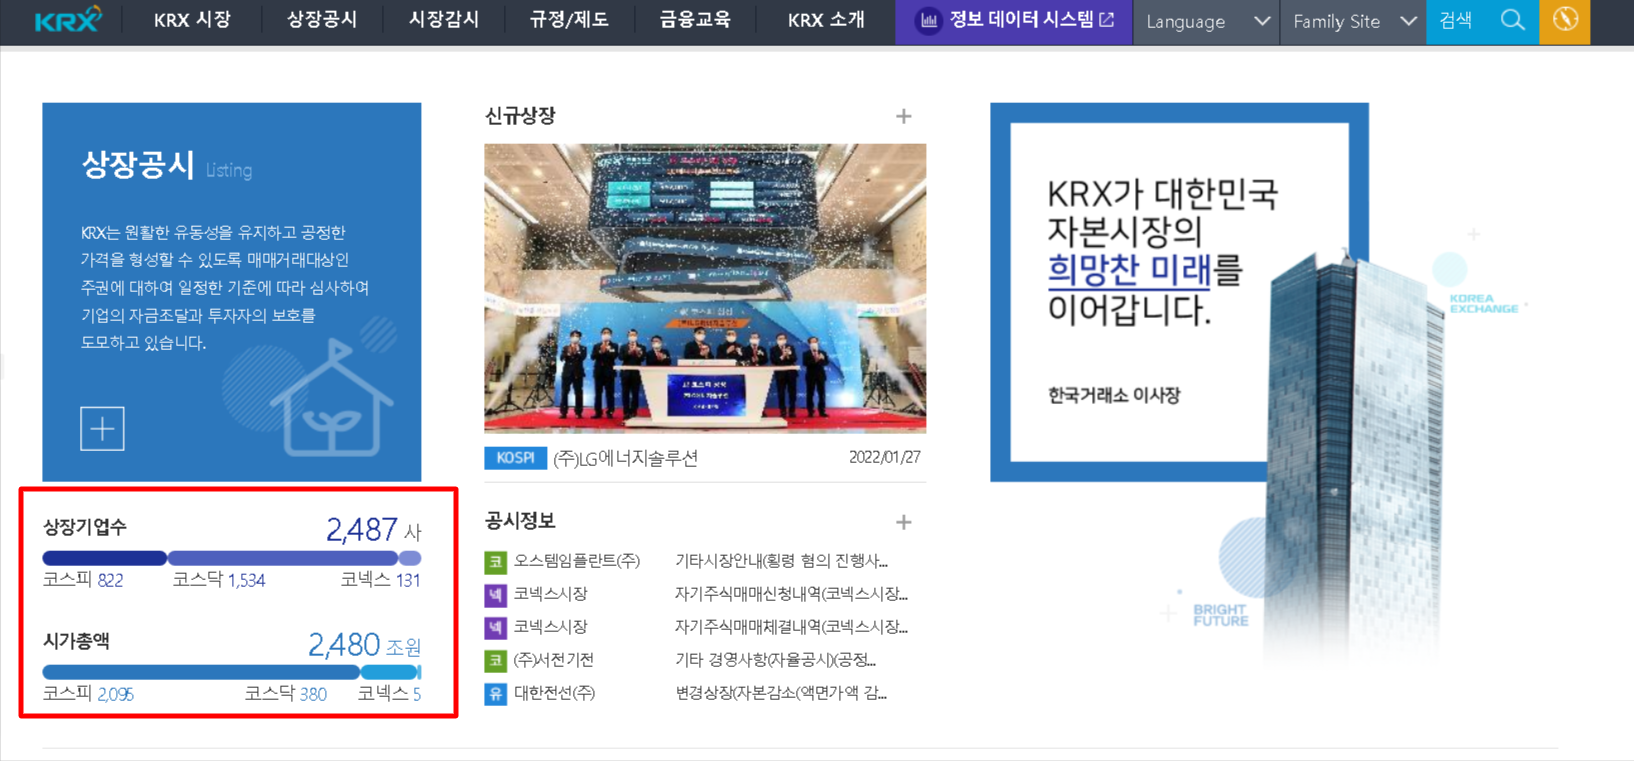Click the magnifier search icon
This screenshot has width=1634, height=761.
coord(1513,20)
